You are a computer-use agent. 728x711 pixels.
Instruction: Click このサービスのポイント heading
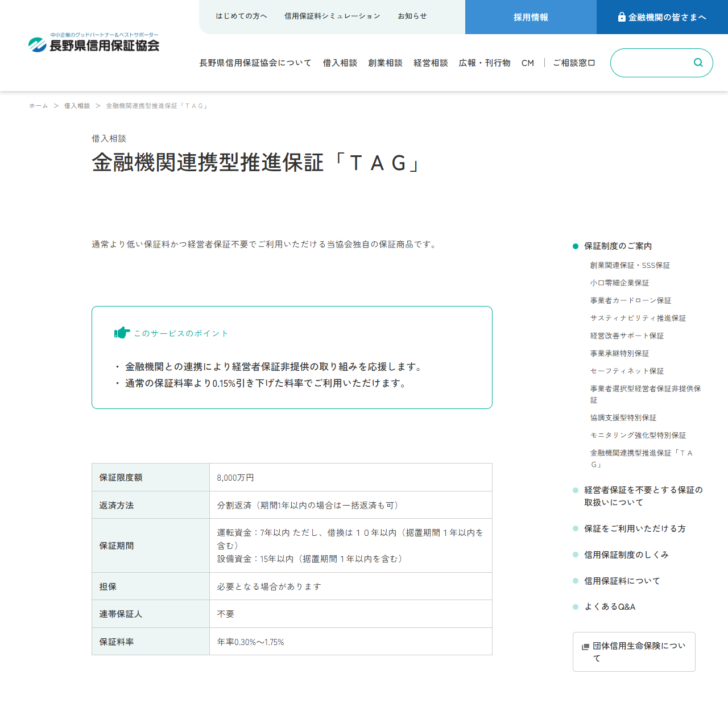click(181, 333)
